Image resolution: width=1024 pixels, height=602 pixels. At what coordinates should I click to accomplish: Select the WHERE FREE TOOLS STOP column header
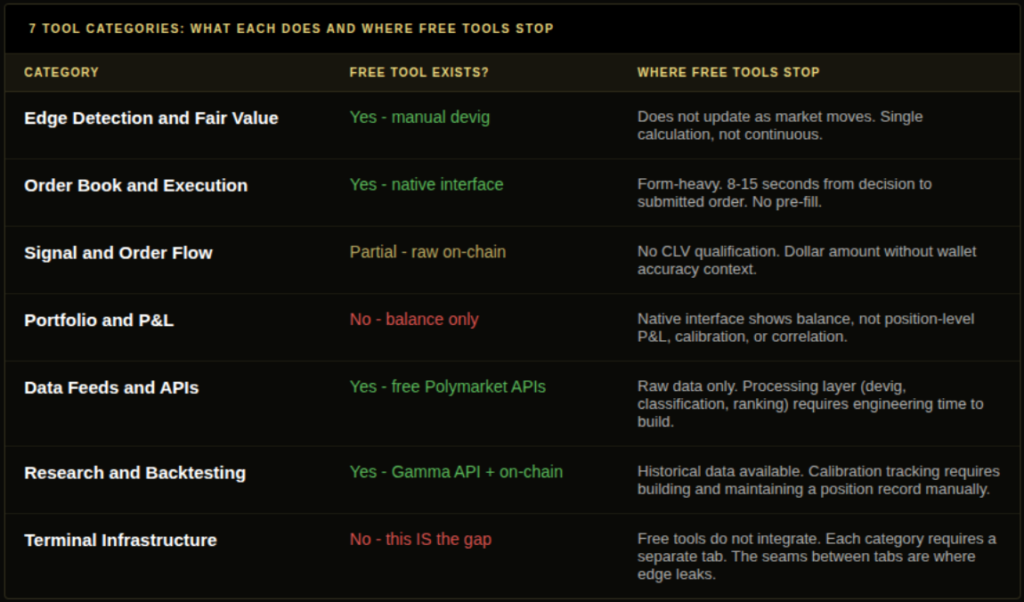728,72
